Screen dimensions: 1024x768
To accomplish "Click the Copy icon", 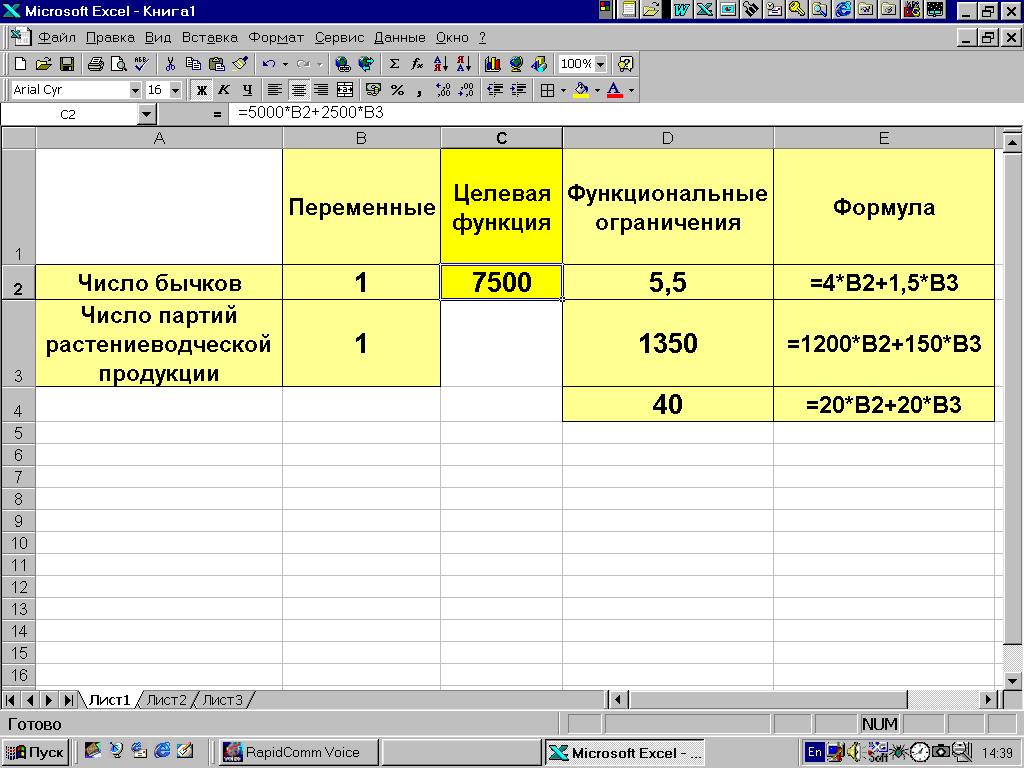I will pyautogui.click(x=193, y=64).
